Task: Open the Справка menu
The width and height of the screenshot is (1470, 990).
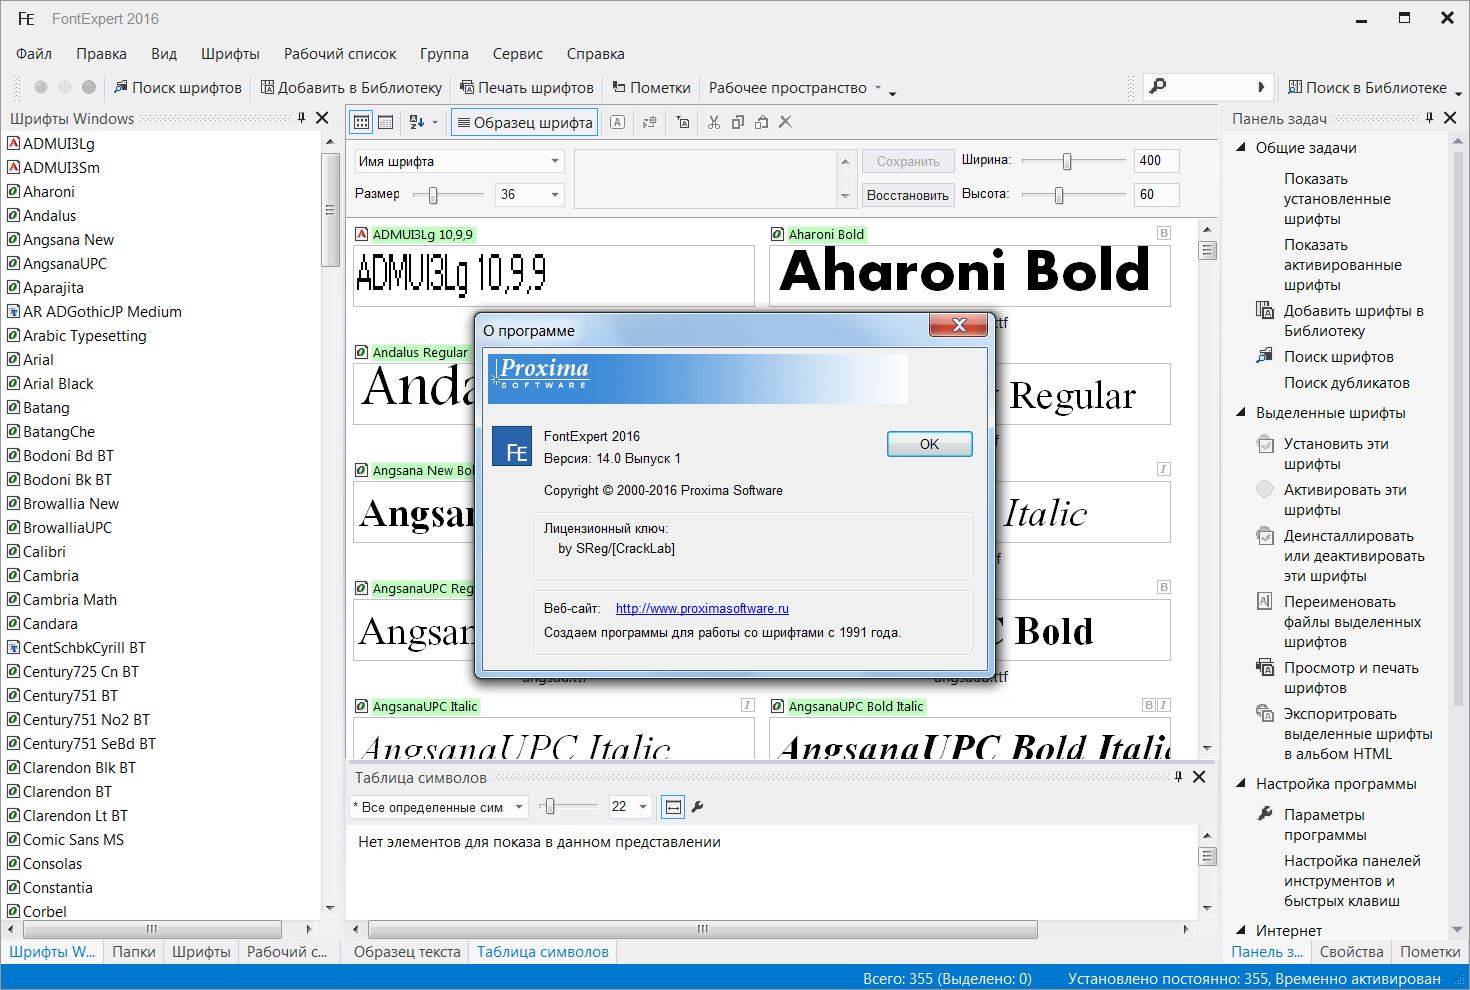Action: click(595, 53)
